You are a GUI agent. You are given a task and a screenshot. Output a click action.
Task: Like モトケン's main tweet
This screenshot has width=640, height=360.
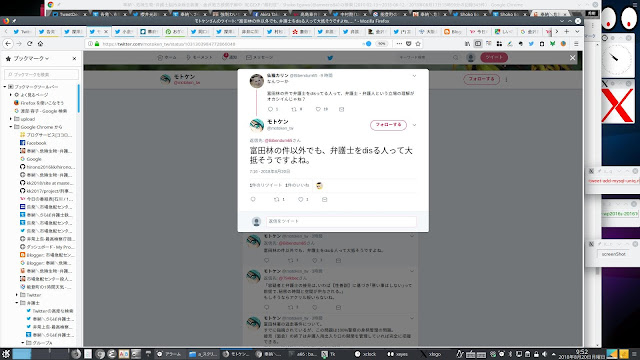tap(301, 199)
